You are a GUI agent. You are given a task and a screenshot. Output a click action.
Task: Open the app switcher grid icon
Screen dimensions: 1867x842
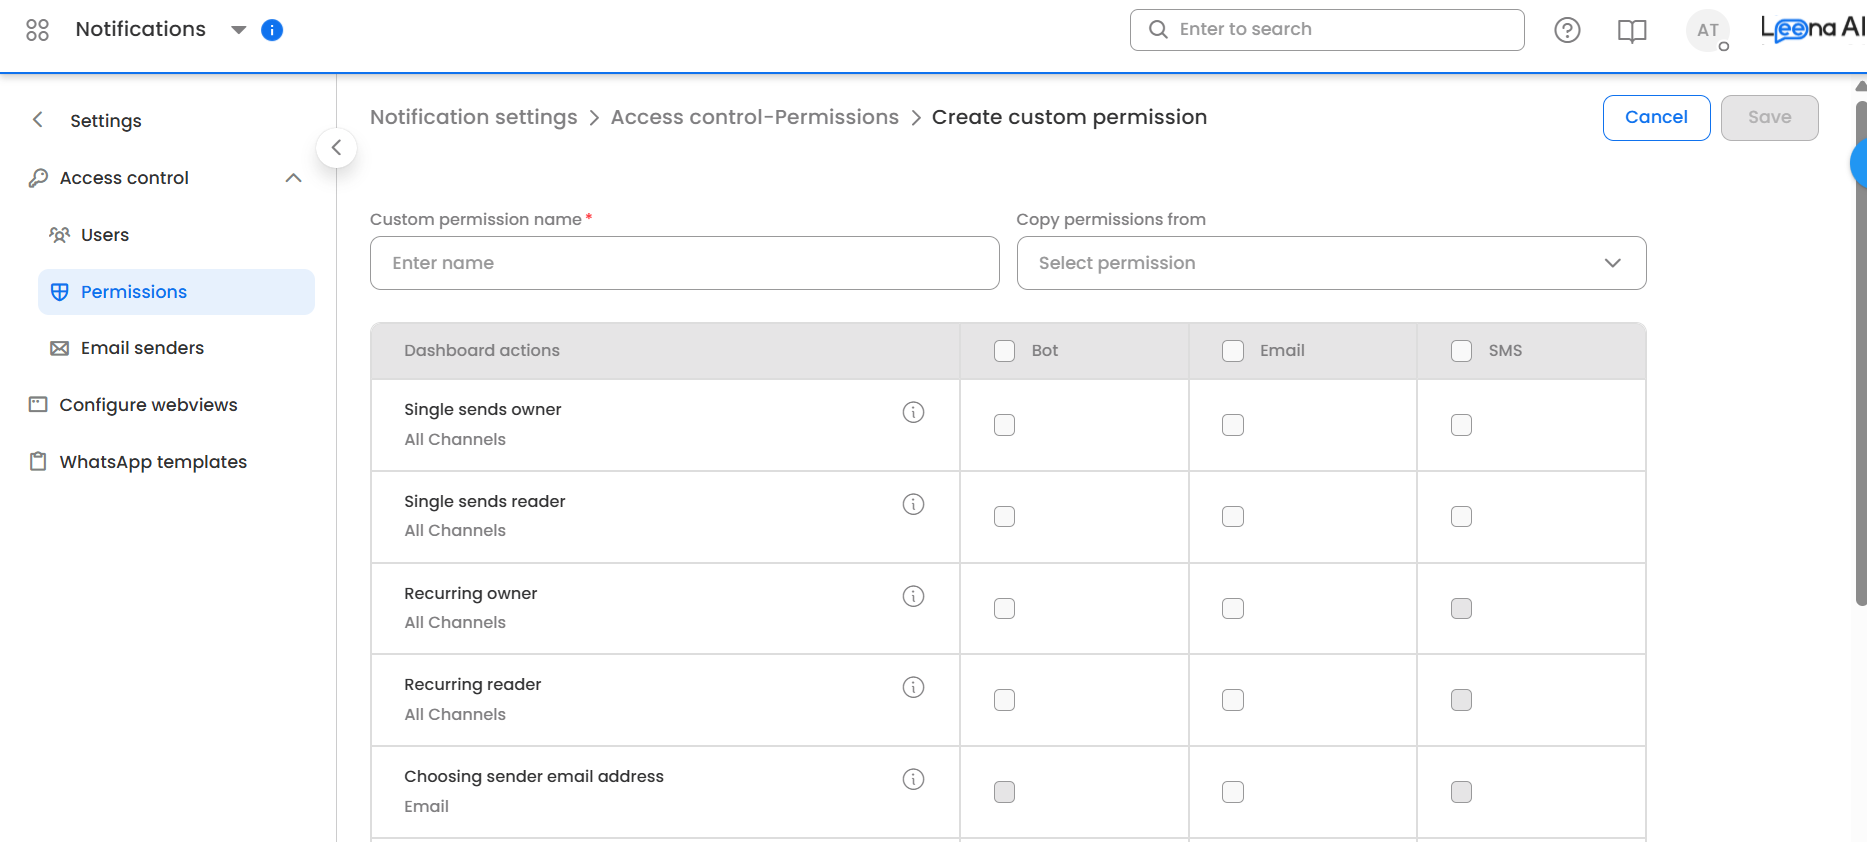pos(37,30)
